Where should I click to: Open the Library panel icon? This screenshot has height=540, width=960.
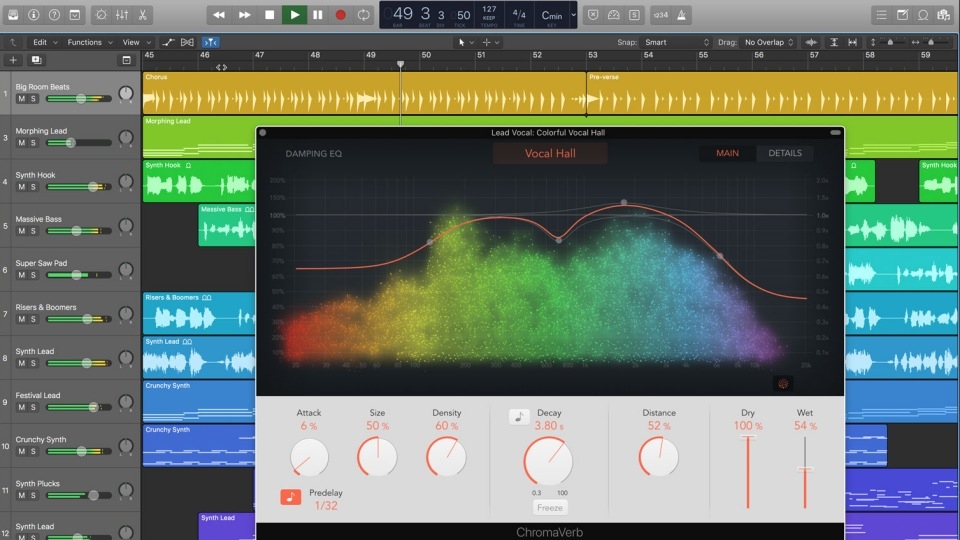pyautogui.click(x=13, y=15)
